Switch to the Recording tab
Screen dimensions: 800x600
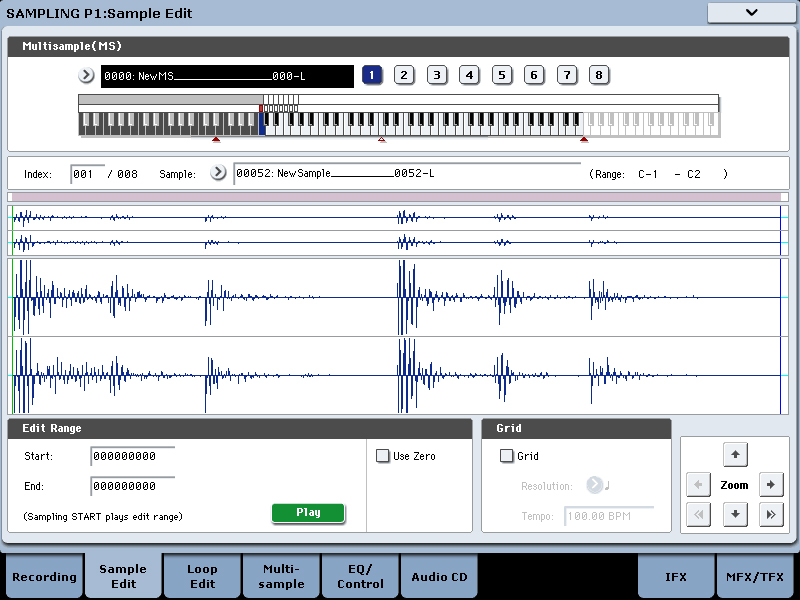pyautogui.click(x=44, y=577)
